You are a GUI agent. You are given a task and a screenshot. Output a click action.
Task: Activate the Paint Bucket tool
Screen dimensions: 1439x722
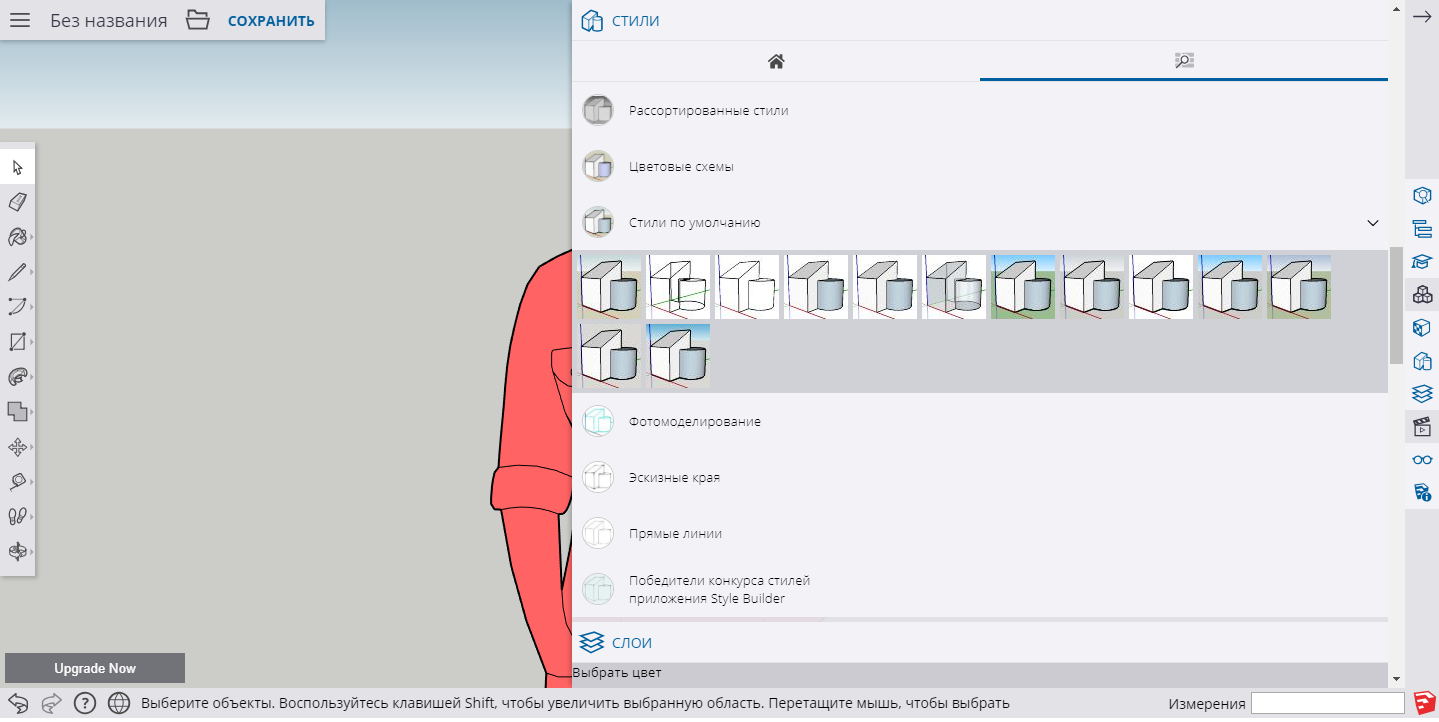(18, 237)
